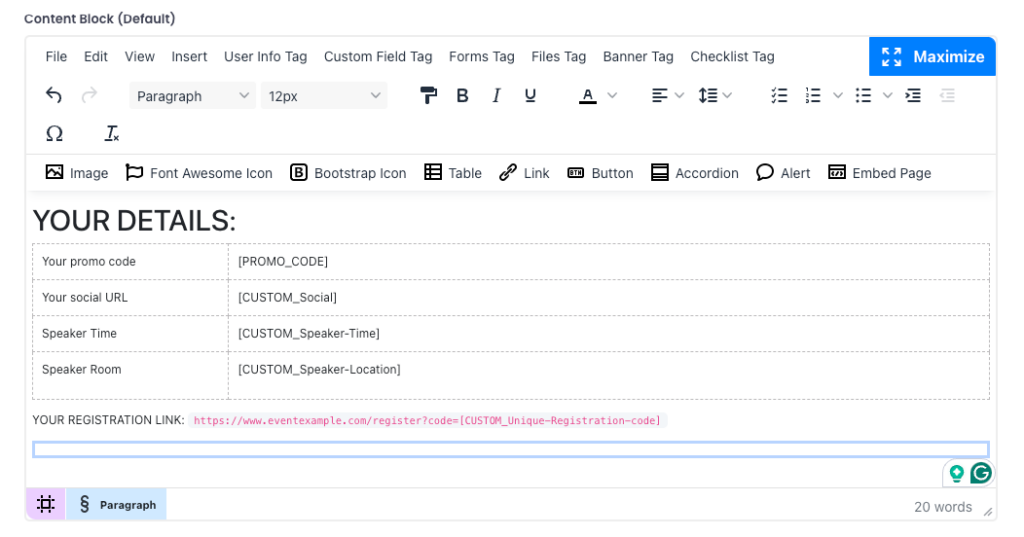Insert a Font Awesome Icon
The width and height of the screenshot is (1024, 537).
(198, 173)
